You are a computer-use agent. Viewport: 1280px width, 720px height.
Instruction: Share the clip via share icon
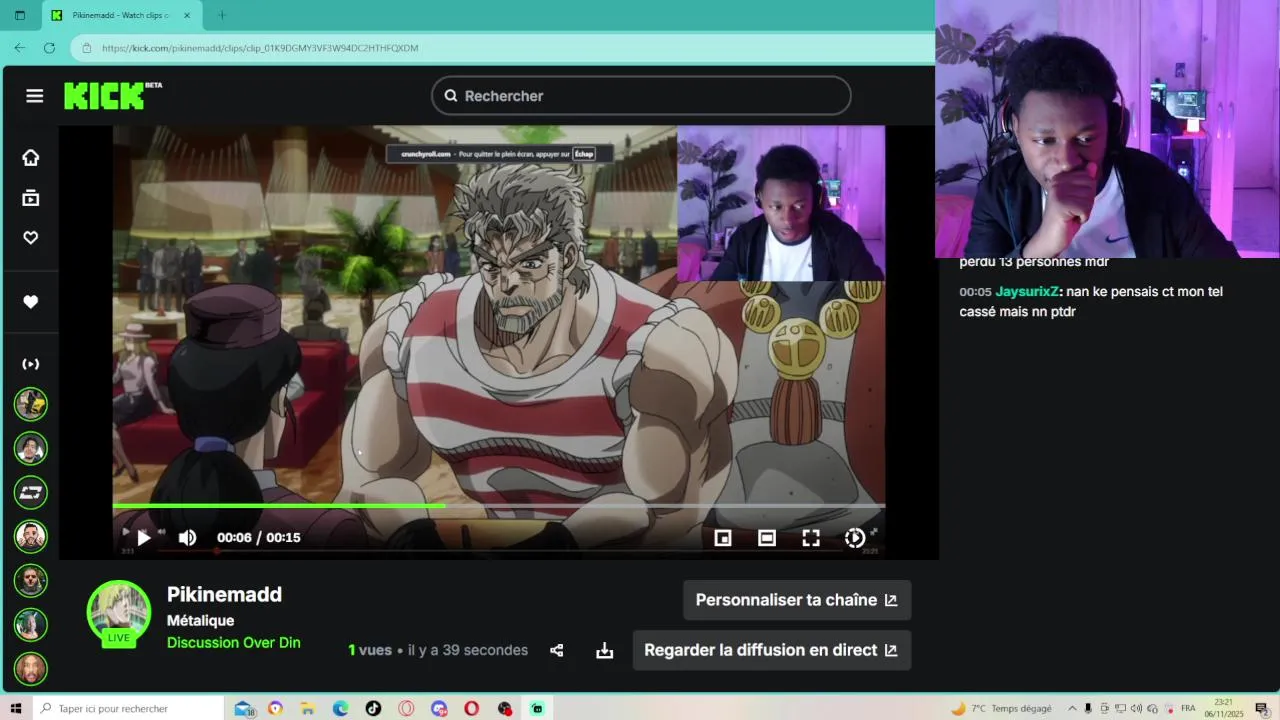point(557,651)
